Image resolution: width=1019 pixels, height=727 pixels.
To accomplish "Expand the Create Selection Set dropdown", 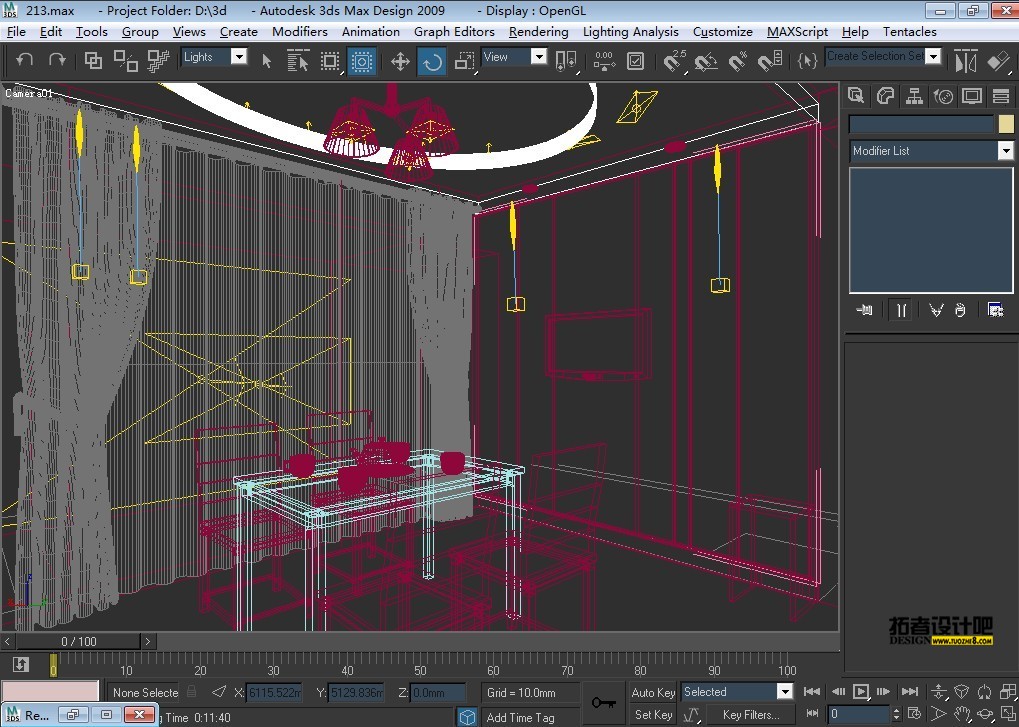I will [934, 57].
